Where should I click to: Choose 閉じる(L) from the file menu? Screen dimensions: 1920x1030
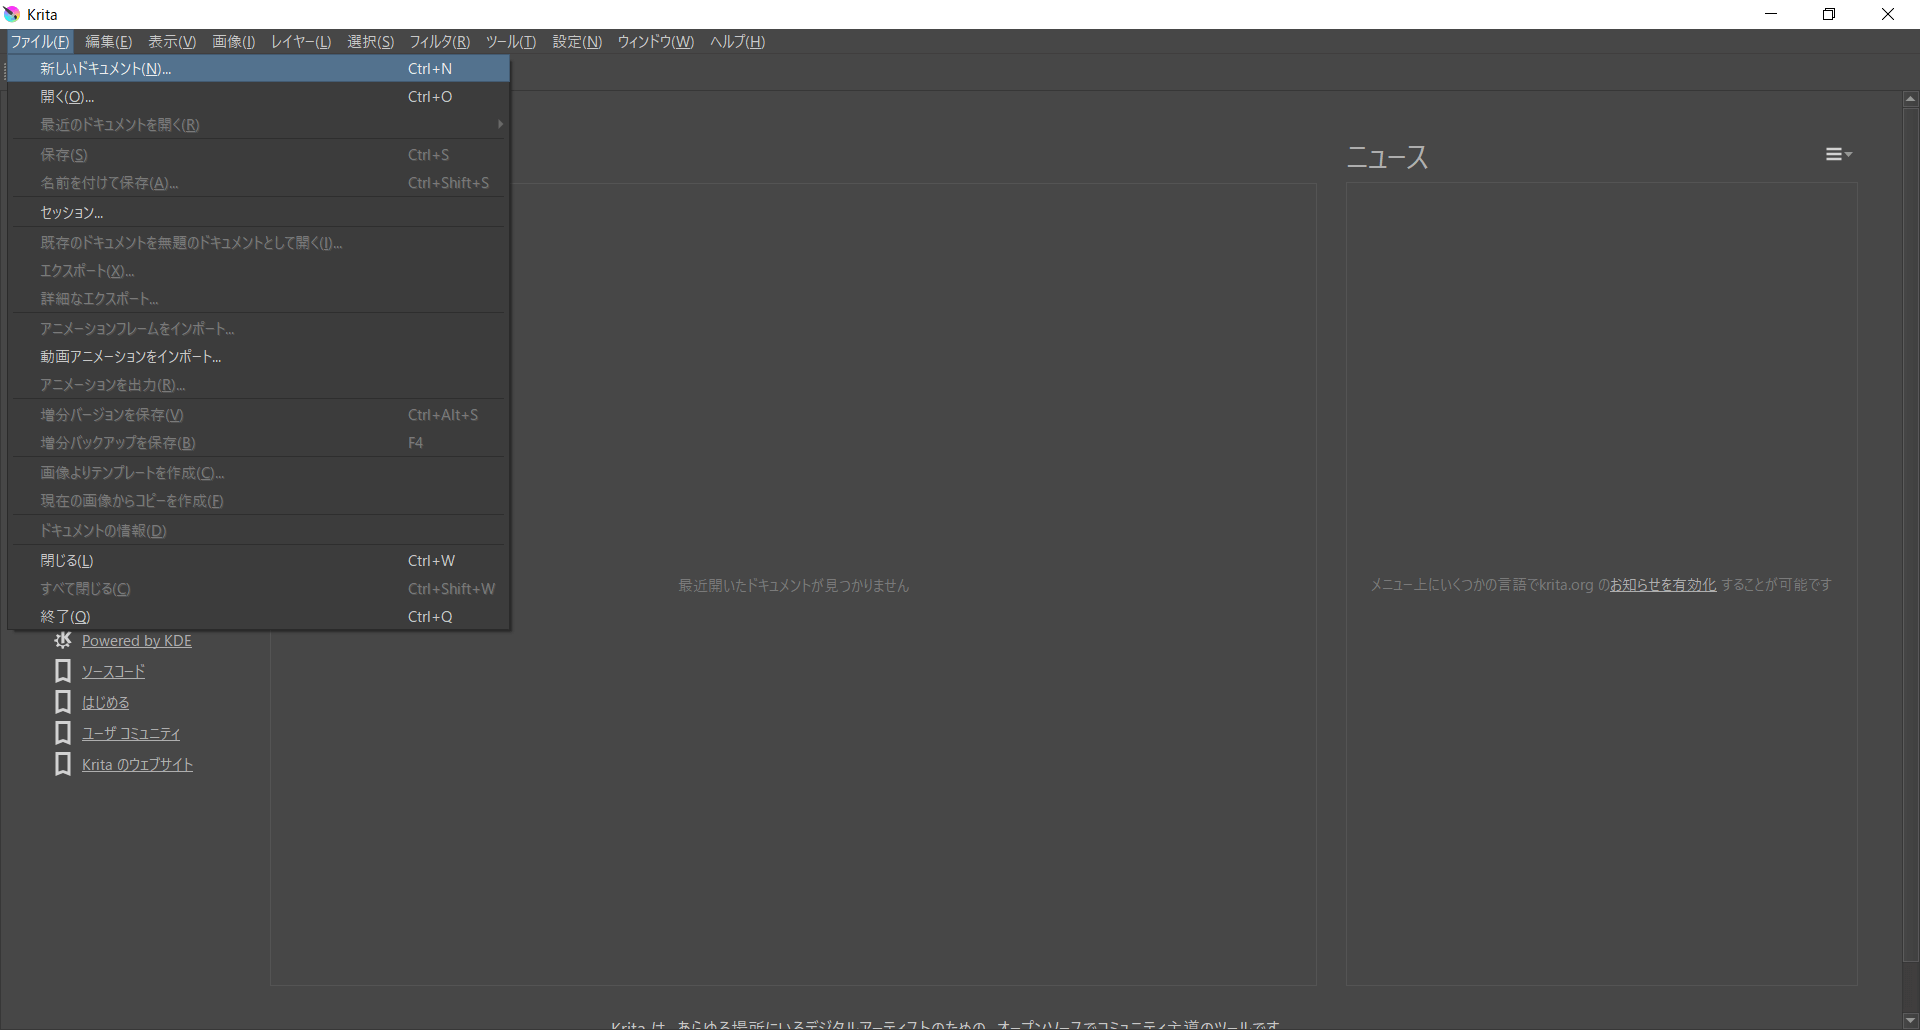259,561
